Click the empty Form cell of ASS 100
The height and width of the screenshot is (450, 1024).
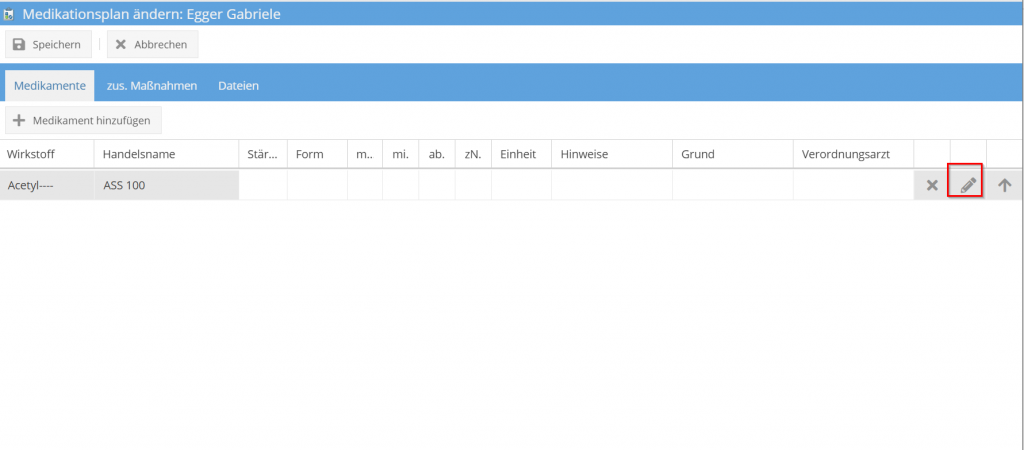click(x=317, y=185)
